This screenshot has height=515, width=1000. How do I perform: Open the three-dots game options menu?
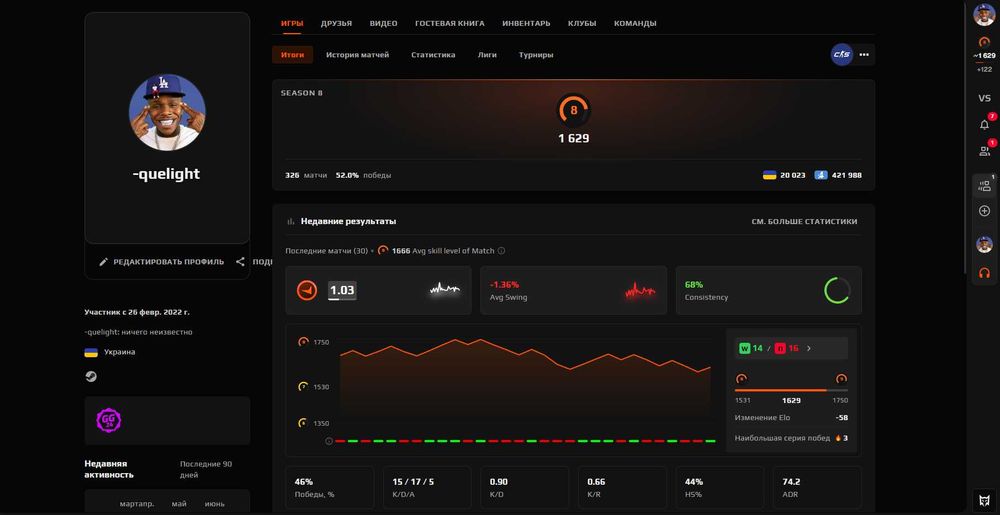point(864,54)
